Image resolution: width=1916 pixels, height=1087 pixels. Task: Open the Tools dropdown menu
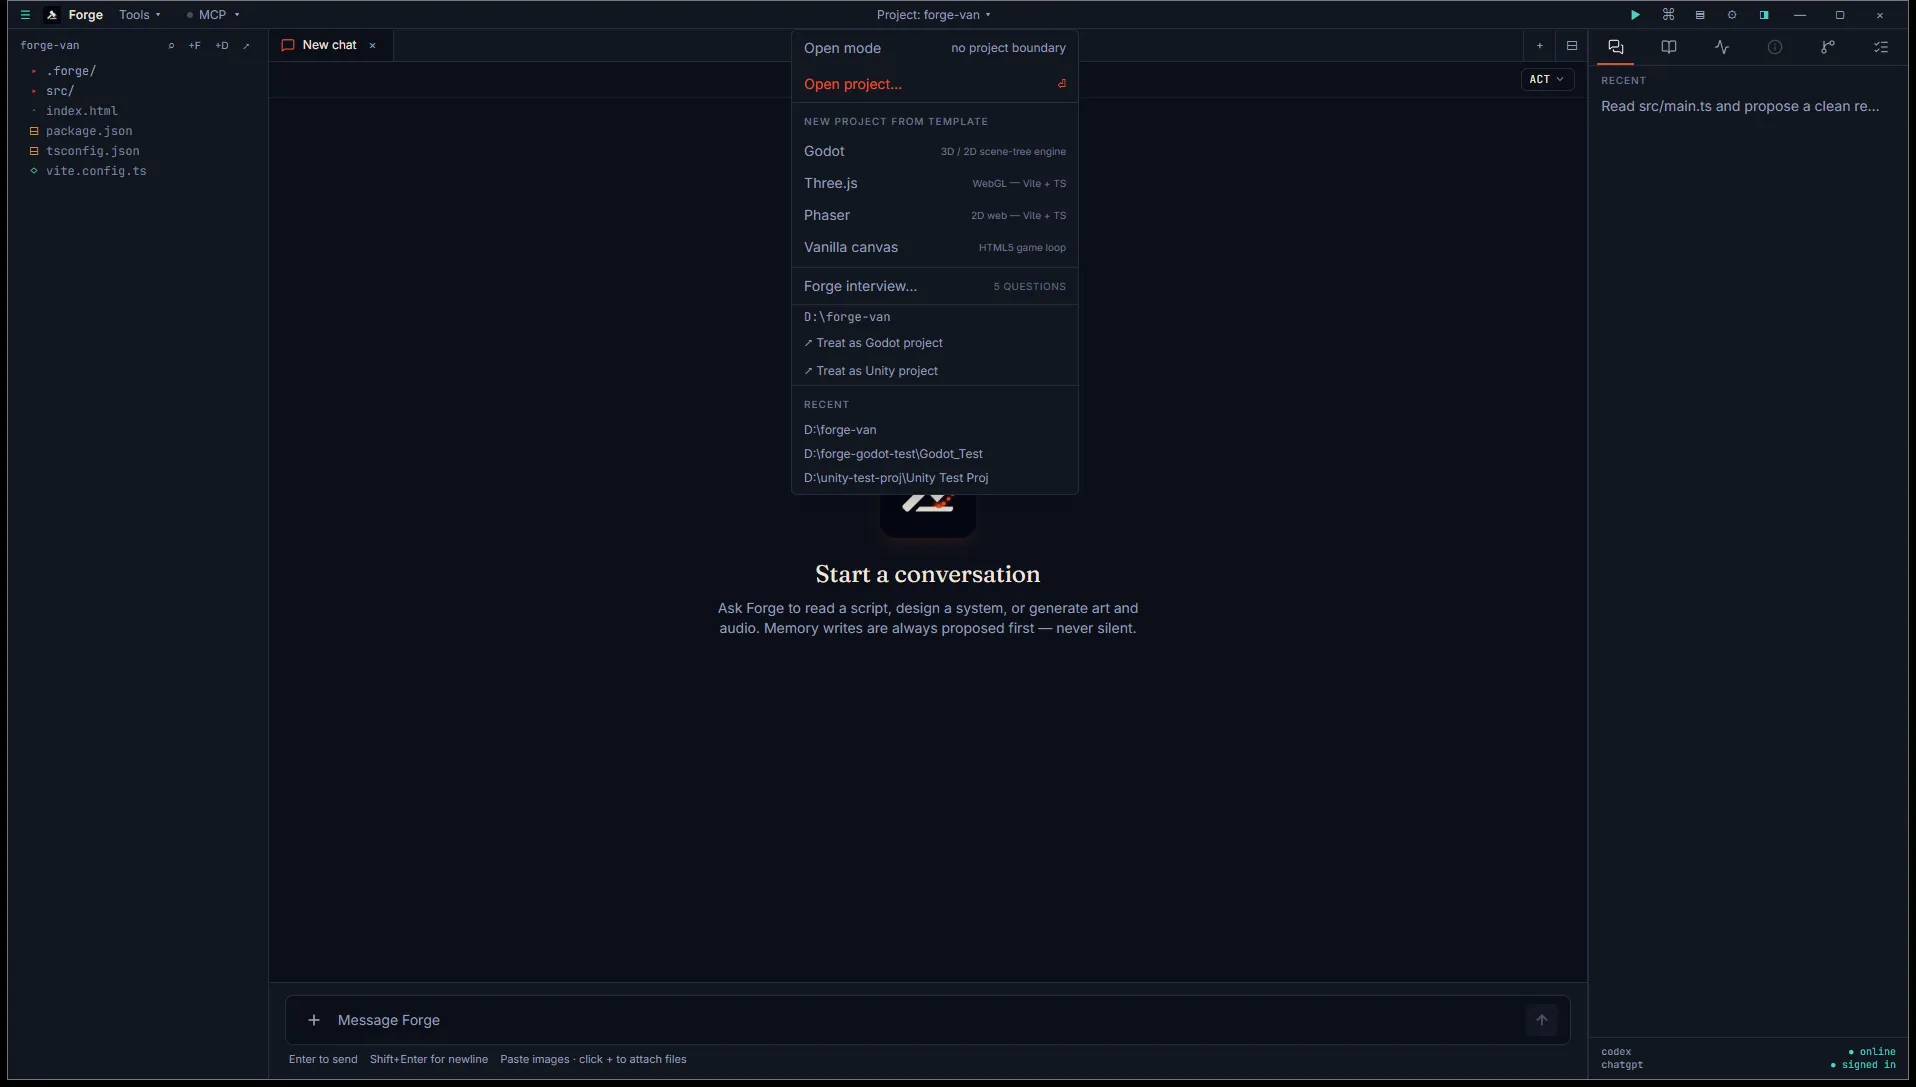pyautogui.click(x=140, y=15)
